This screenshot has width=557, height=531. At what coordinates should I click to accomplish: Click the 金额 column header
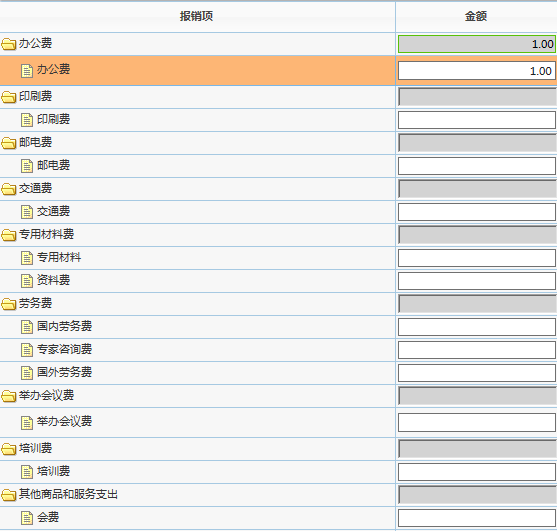point(476,16)
